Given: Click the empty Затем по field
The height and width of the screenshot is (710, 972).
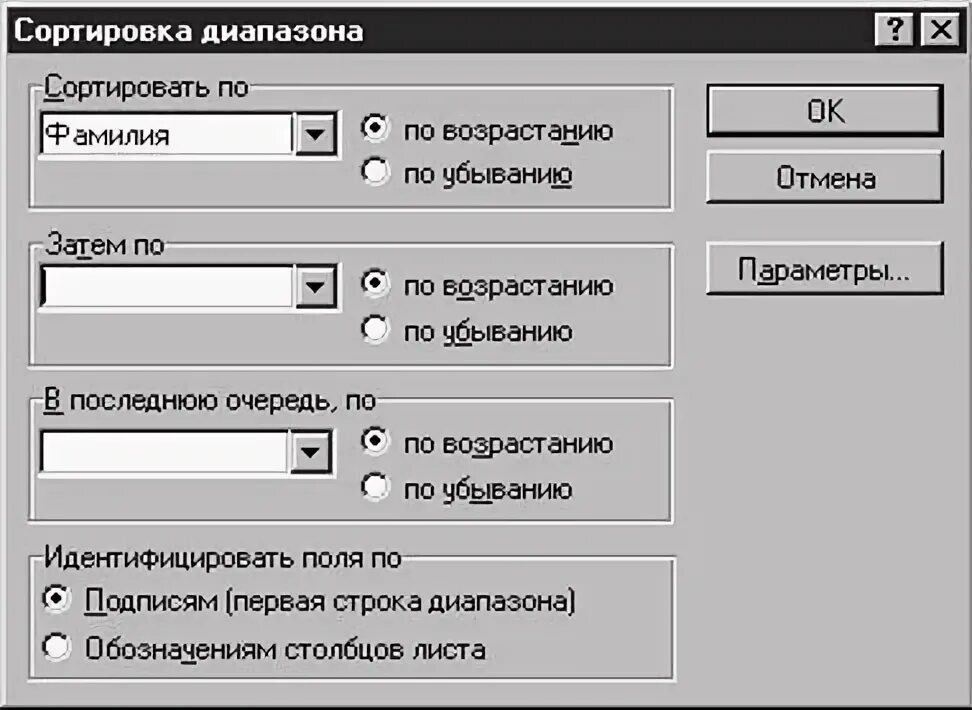Looking at the screenshot, I should tap(166, 286).
